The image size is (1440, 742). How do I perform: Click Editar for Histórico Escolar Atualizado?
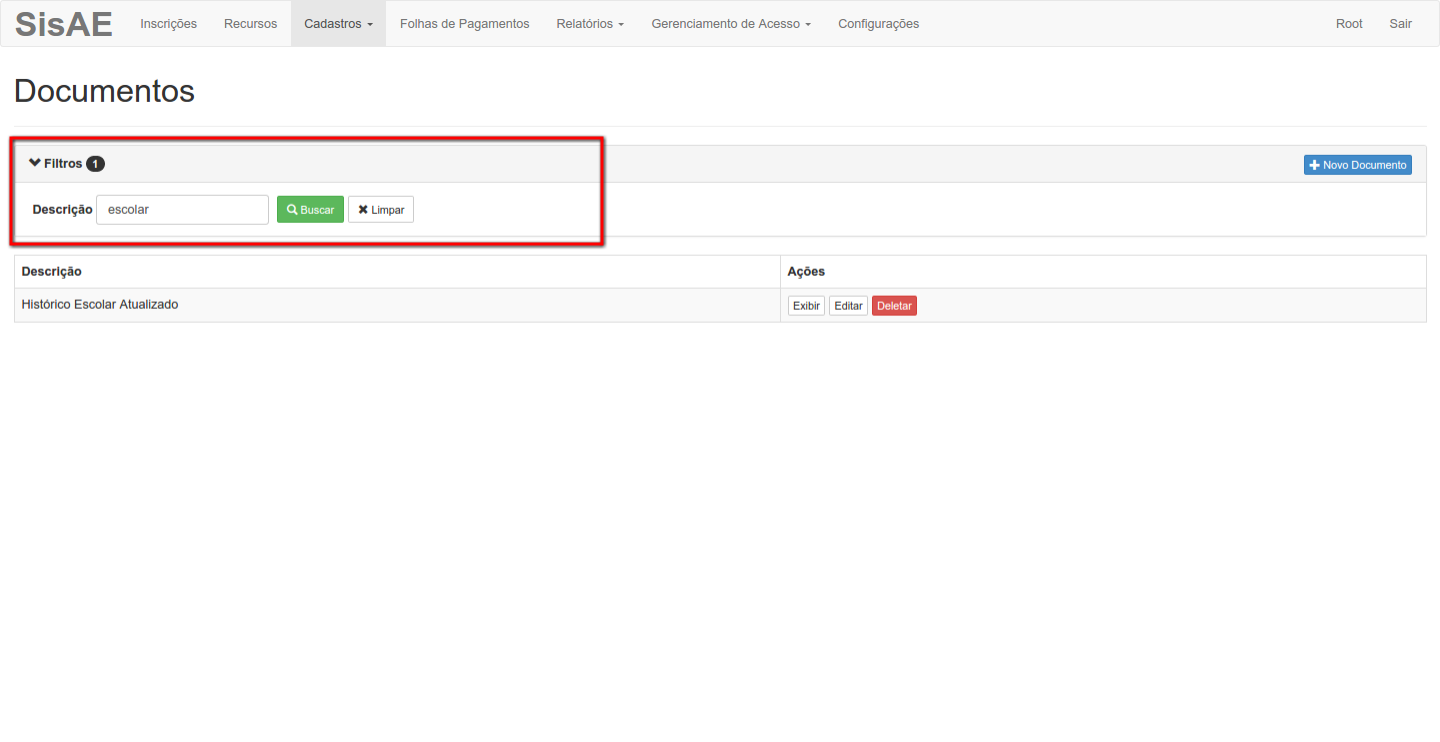(848, 306)
